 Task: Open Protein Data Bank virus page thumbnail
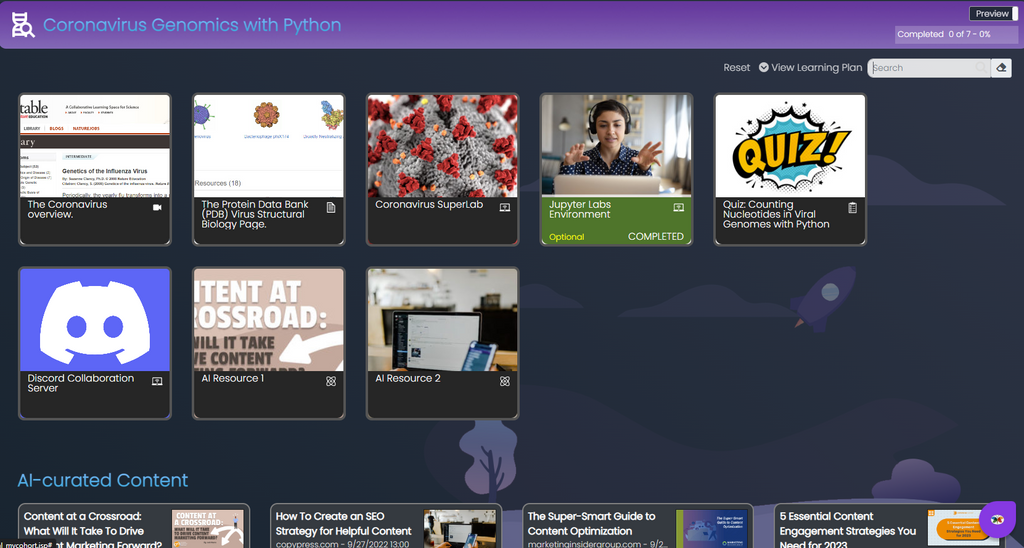click(268, 146)
